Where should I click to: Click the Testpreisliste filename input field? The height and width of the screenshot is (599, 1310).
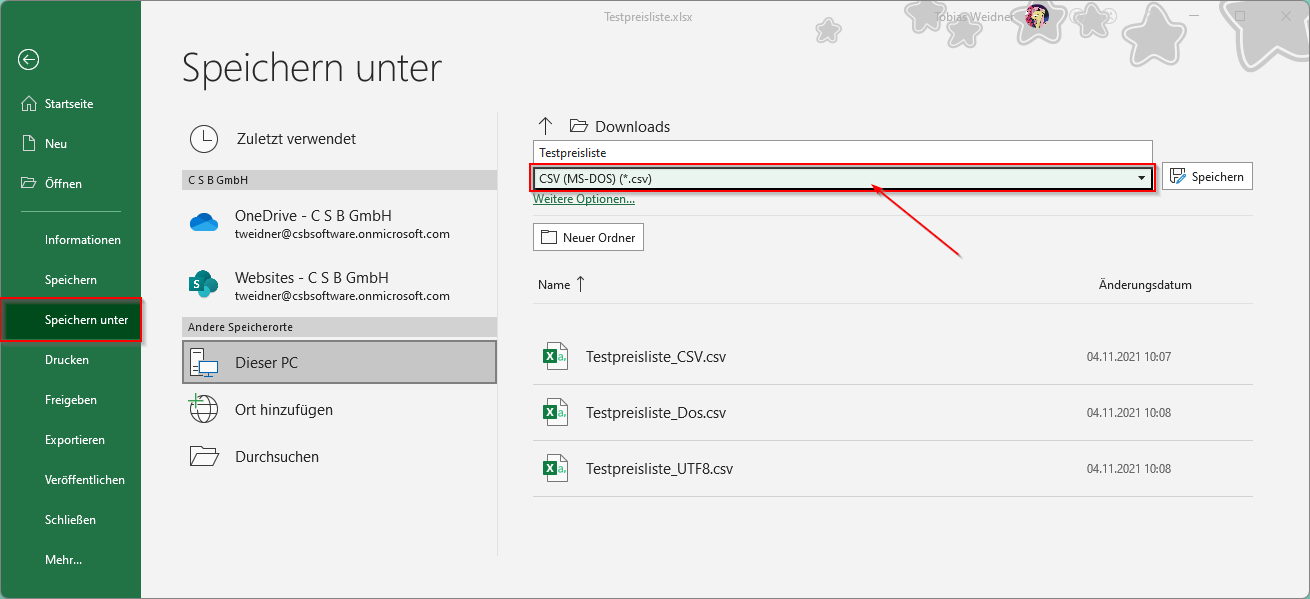tap(842, 153)
